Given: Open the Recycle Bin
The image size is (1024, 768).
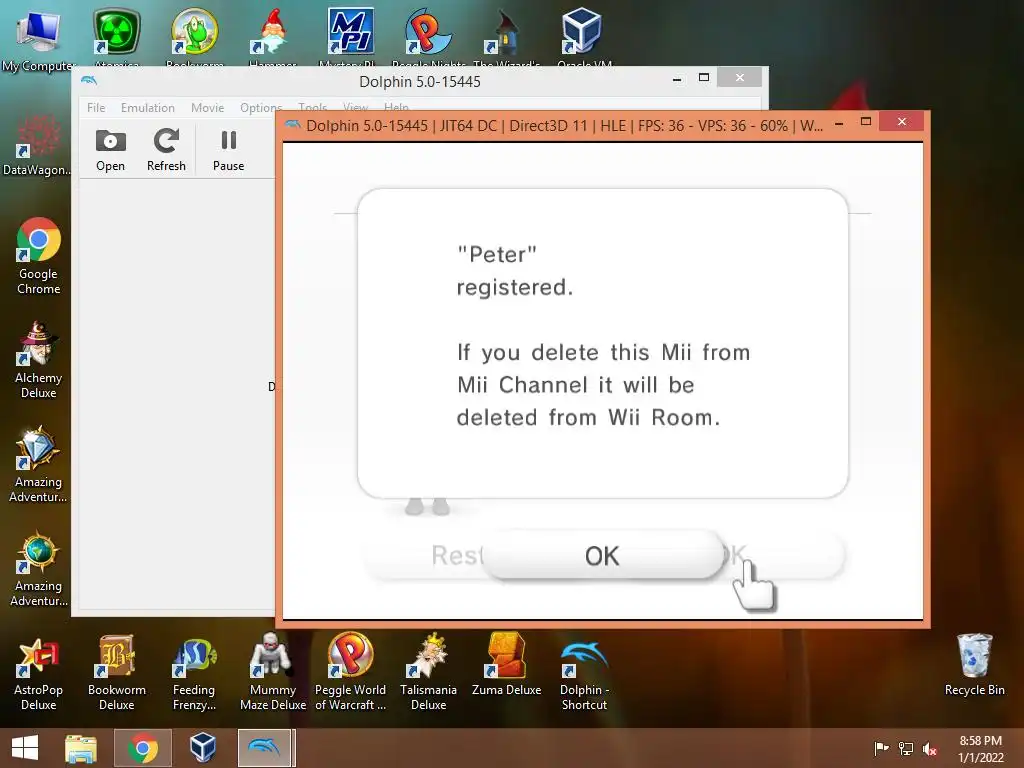Looking at the screenshot, I should pyautogui.click(x=974, y=665).
